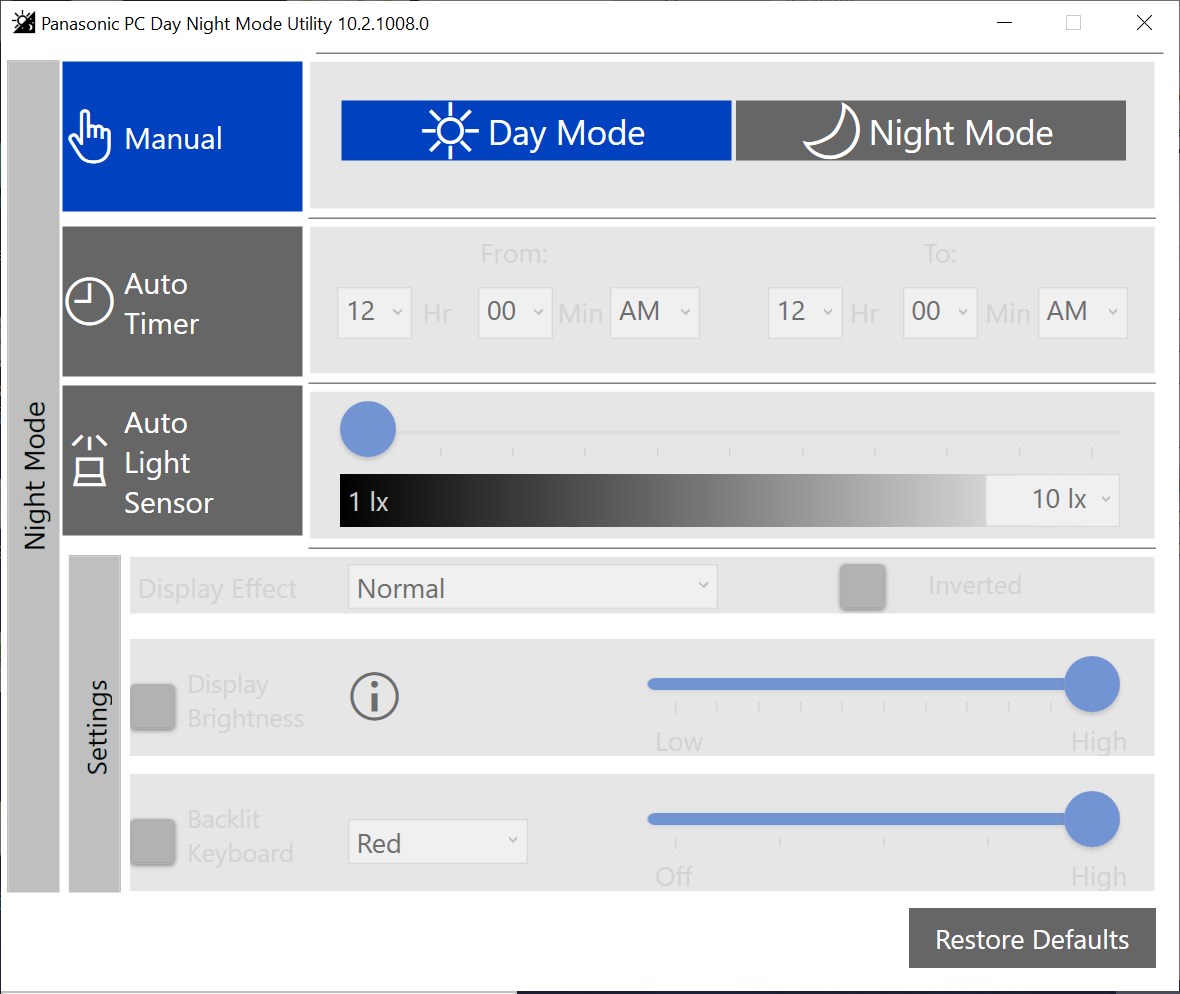Screen dimensions: 1180x994
Task: Open the Display Brightness info icon
Action: (374, 696)
